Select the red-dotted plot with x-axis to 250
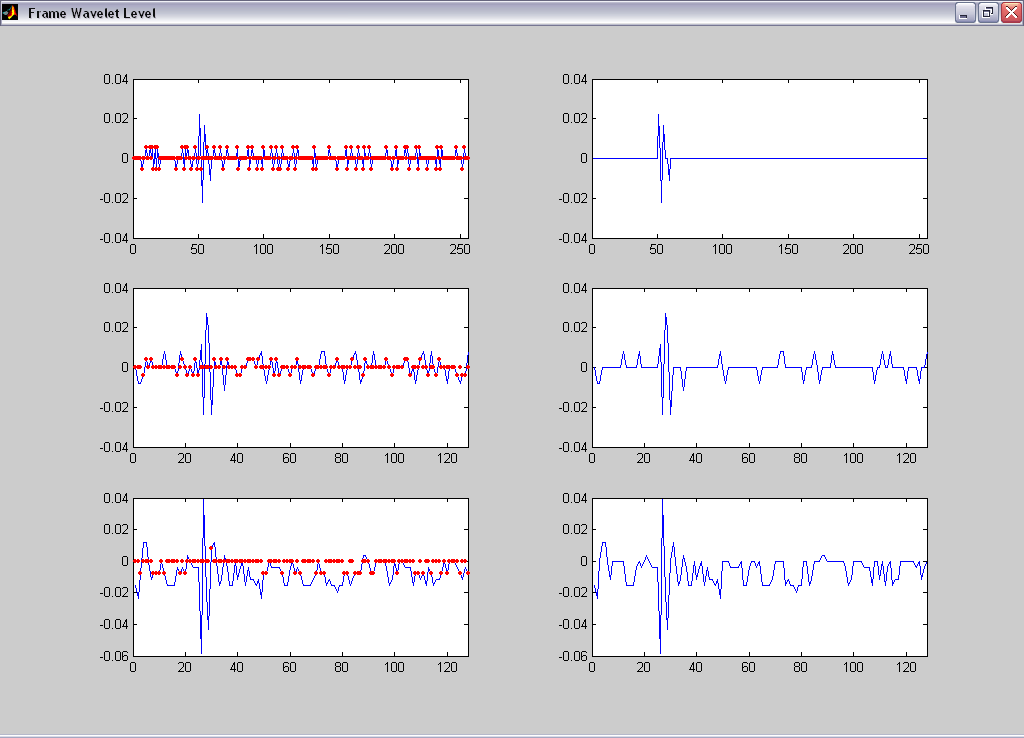The width and height of the screenshot is (1024, 738). tap(301, 159)
